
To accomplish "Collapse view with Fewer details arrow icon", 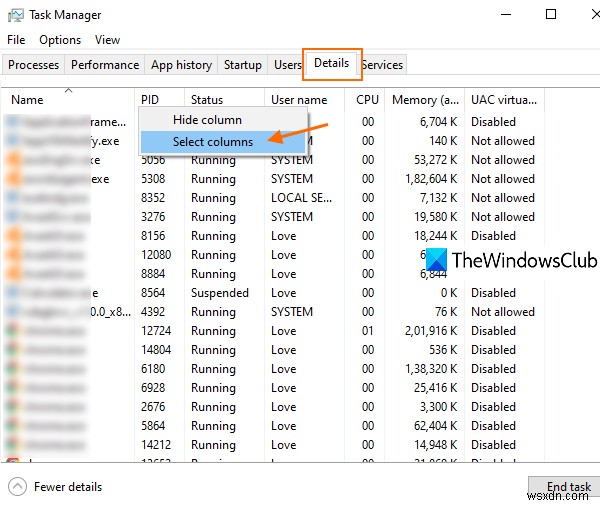I will click(17, 487).
